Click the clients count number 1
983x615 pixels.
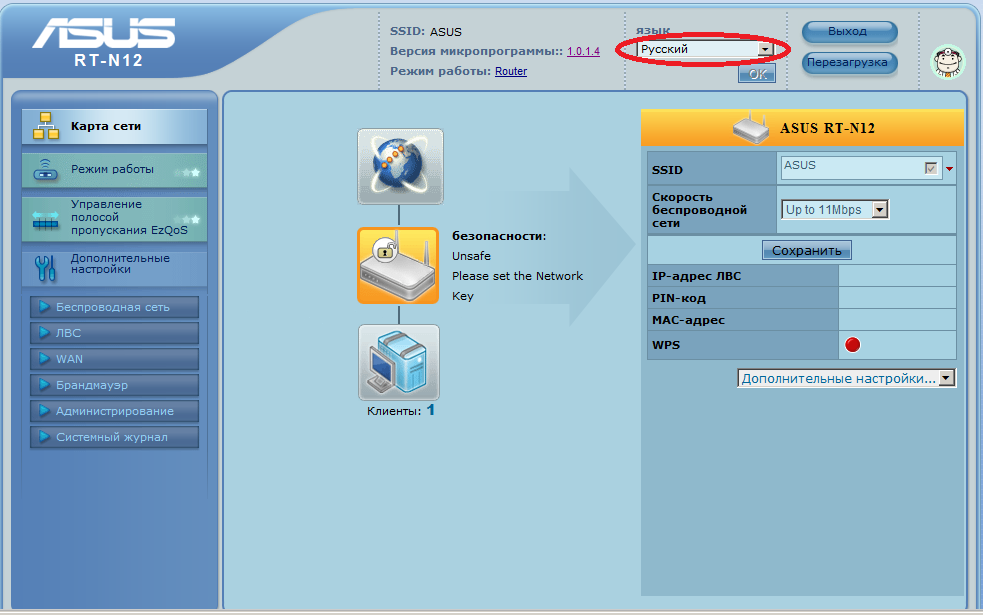coord(431,410)
